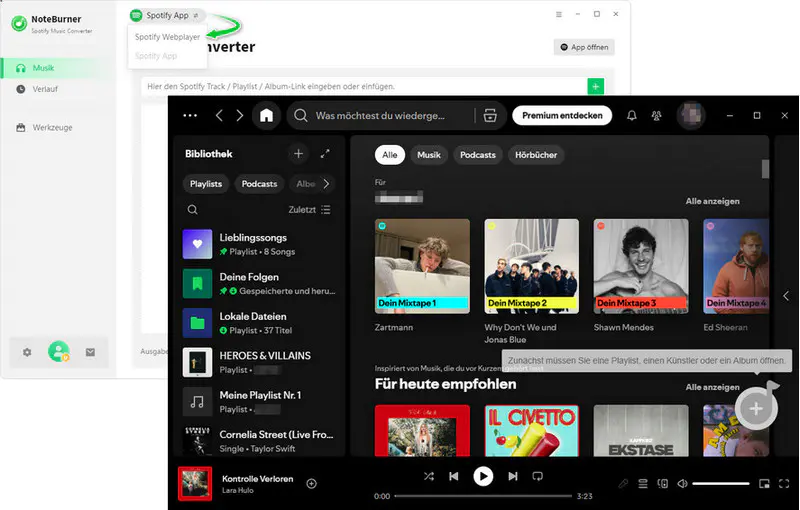Search within Bibliothek using magnifier icon
The image size is (800, 510).
point(192,210)
